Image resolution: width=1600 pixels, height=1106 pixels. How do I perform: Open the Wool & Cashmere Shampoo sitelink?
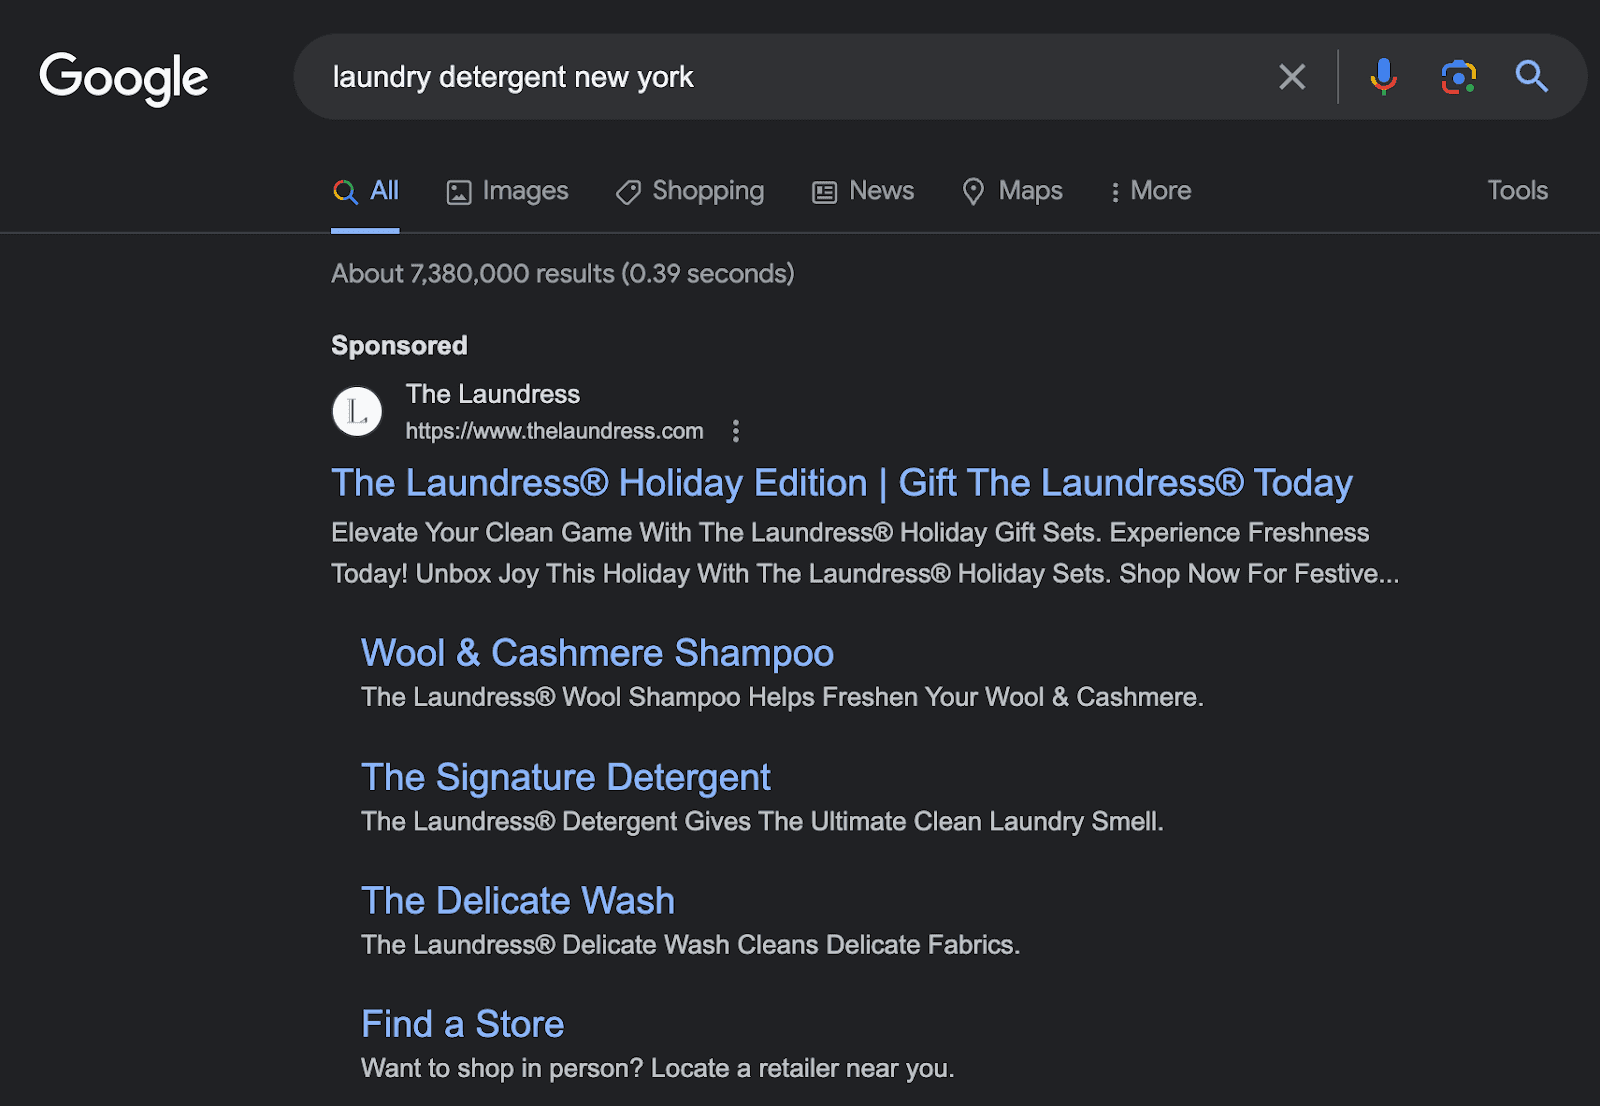click(597, 653)
